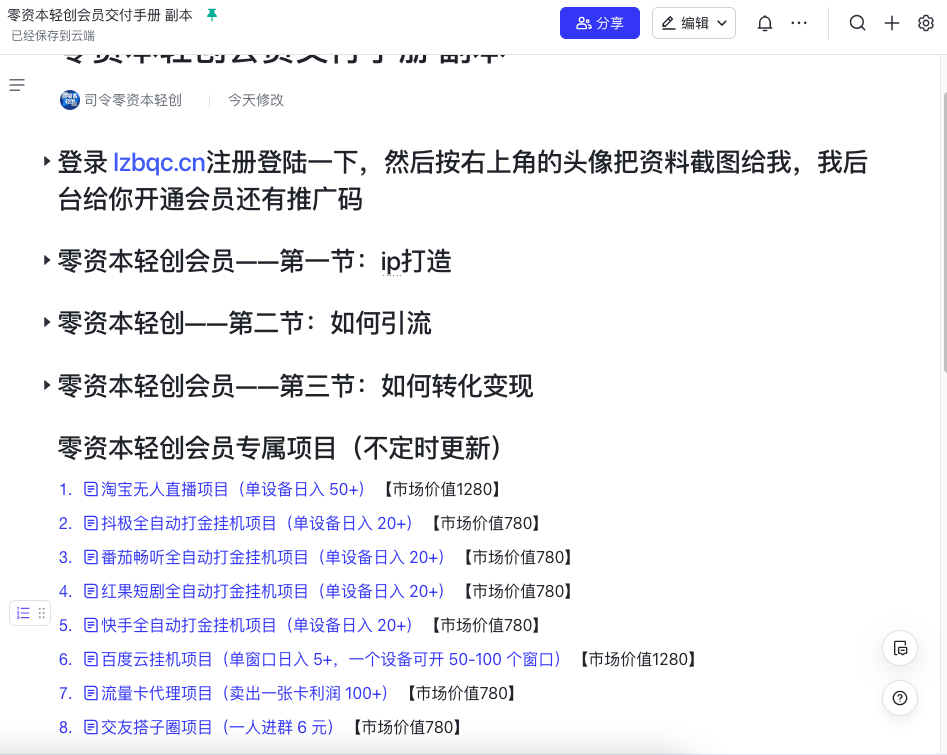
Task: Click the notification bell icon
Action: 764,22
